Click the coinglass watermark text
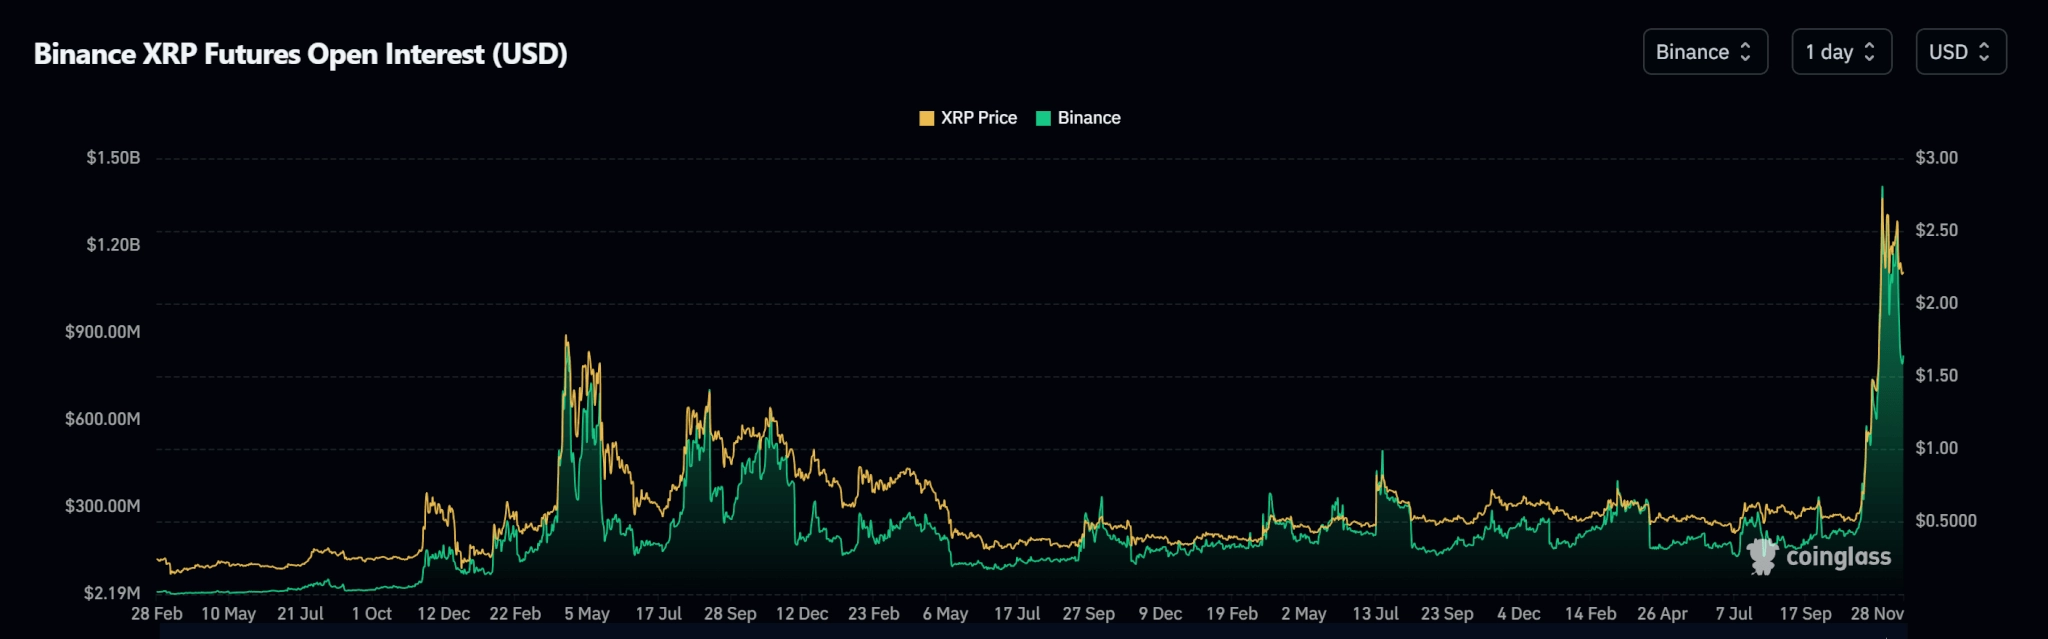 [1838, 557]
